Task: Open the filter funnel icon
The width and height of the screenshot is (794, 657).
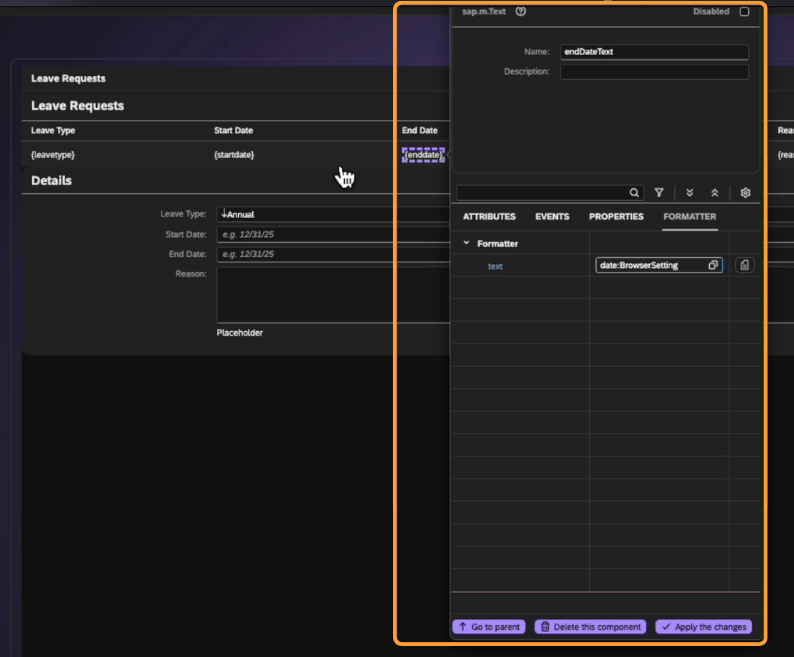Action: click(659, 193)
